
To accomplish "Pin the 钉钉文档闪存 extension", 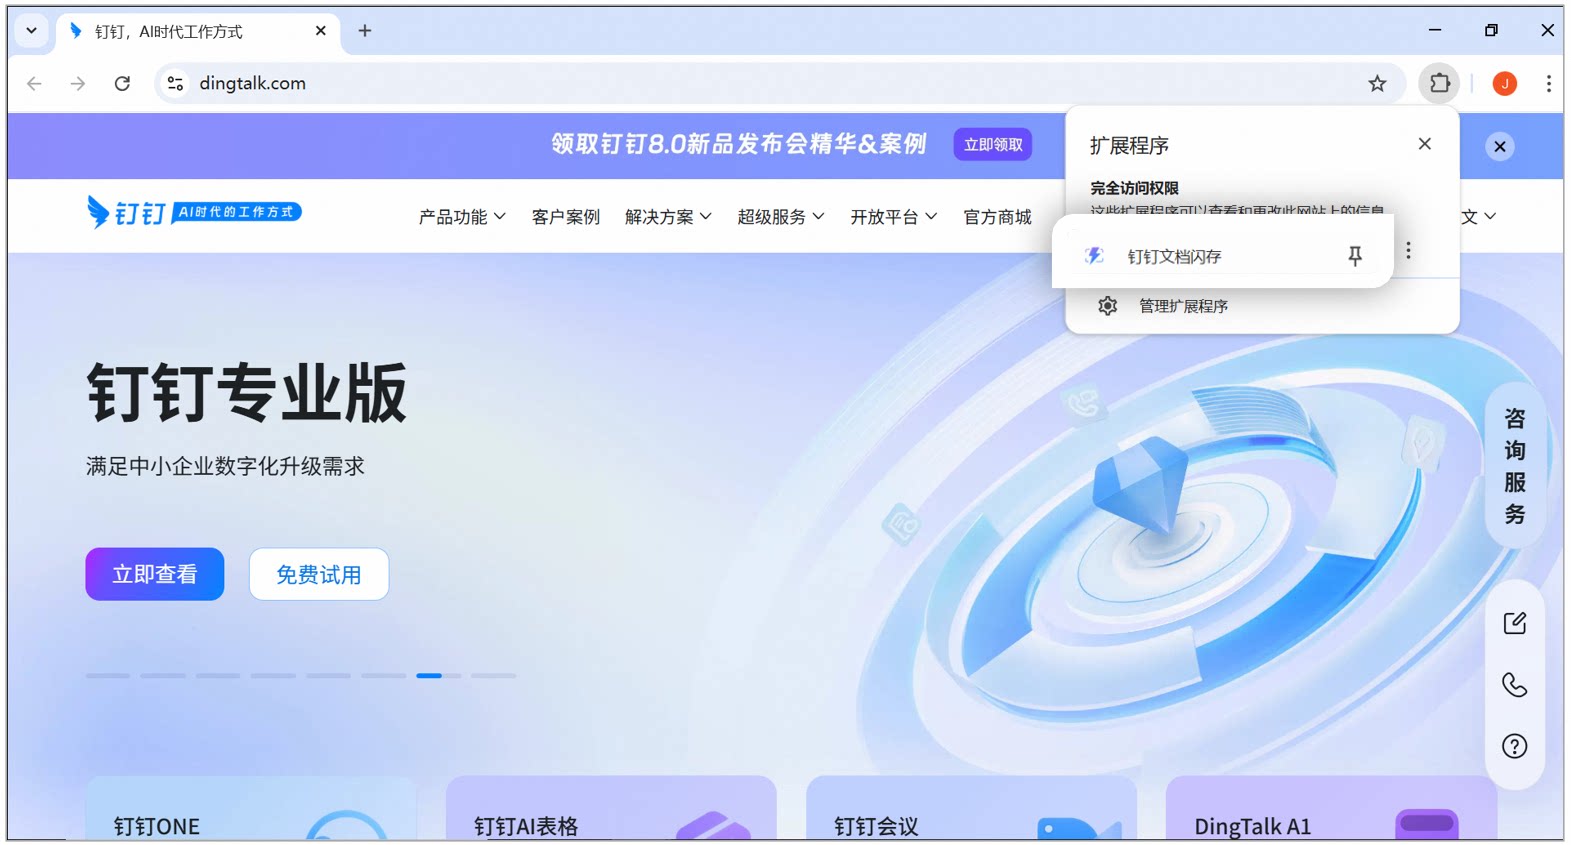I will tap(1355, 256).
